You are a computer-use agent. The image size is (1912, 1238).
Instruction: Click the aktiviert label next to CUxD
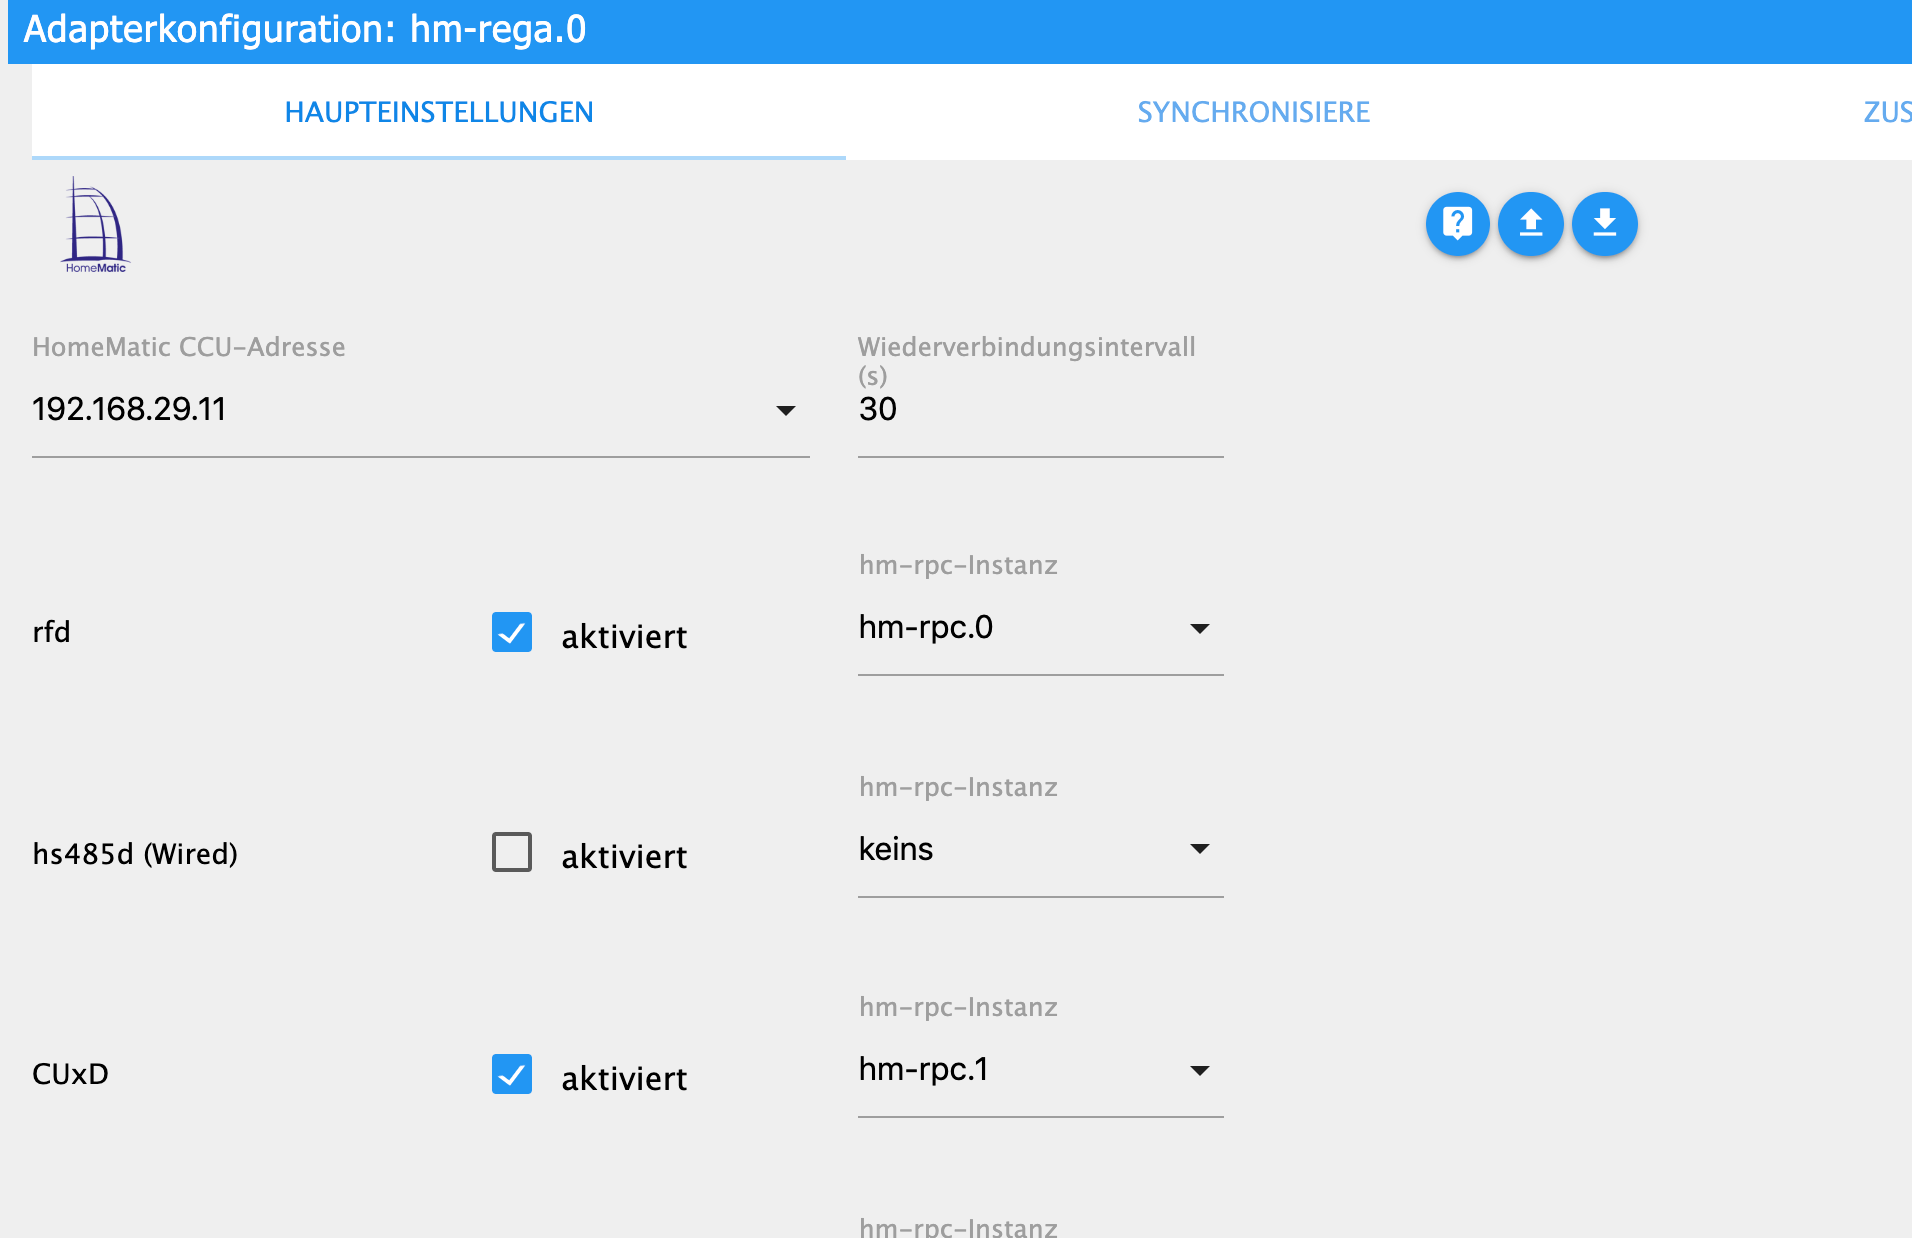[624, 1078]
